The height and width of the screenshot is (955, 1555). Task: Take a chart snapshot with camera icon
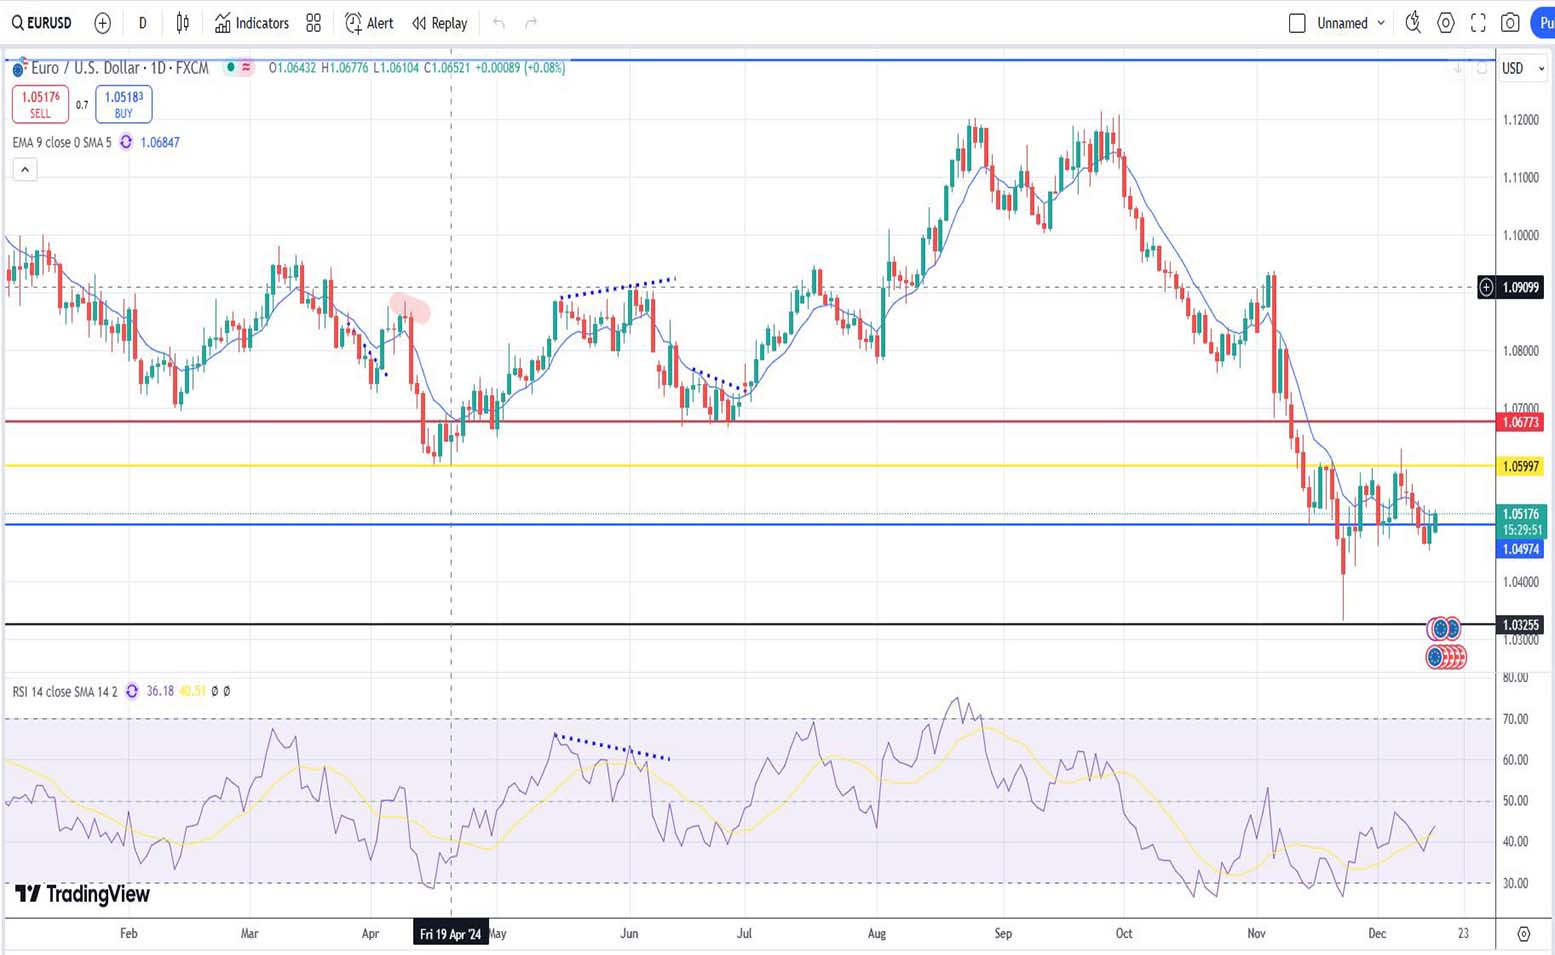coord(1510,23)
